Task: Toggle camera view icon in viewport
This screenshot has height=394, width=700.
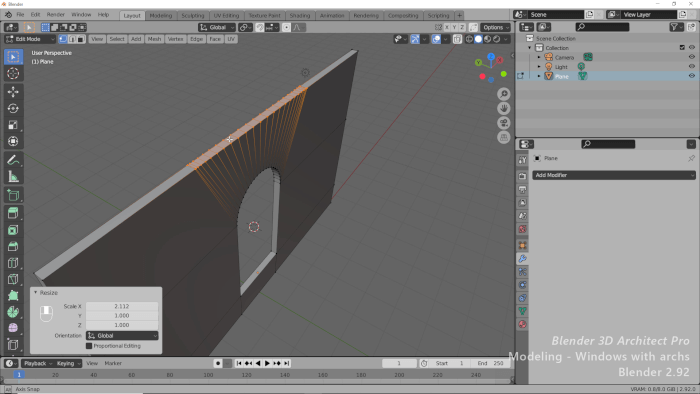Action: coord(504,123)
